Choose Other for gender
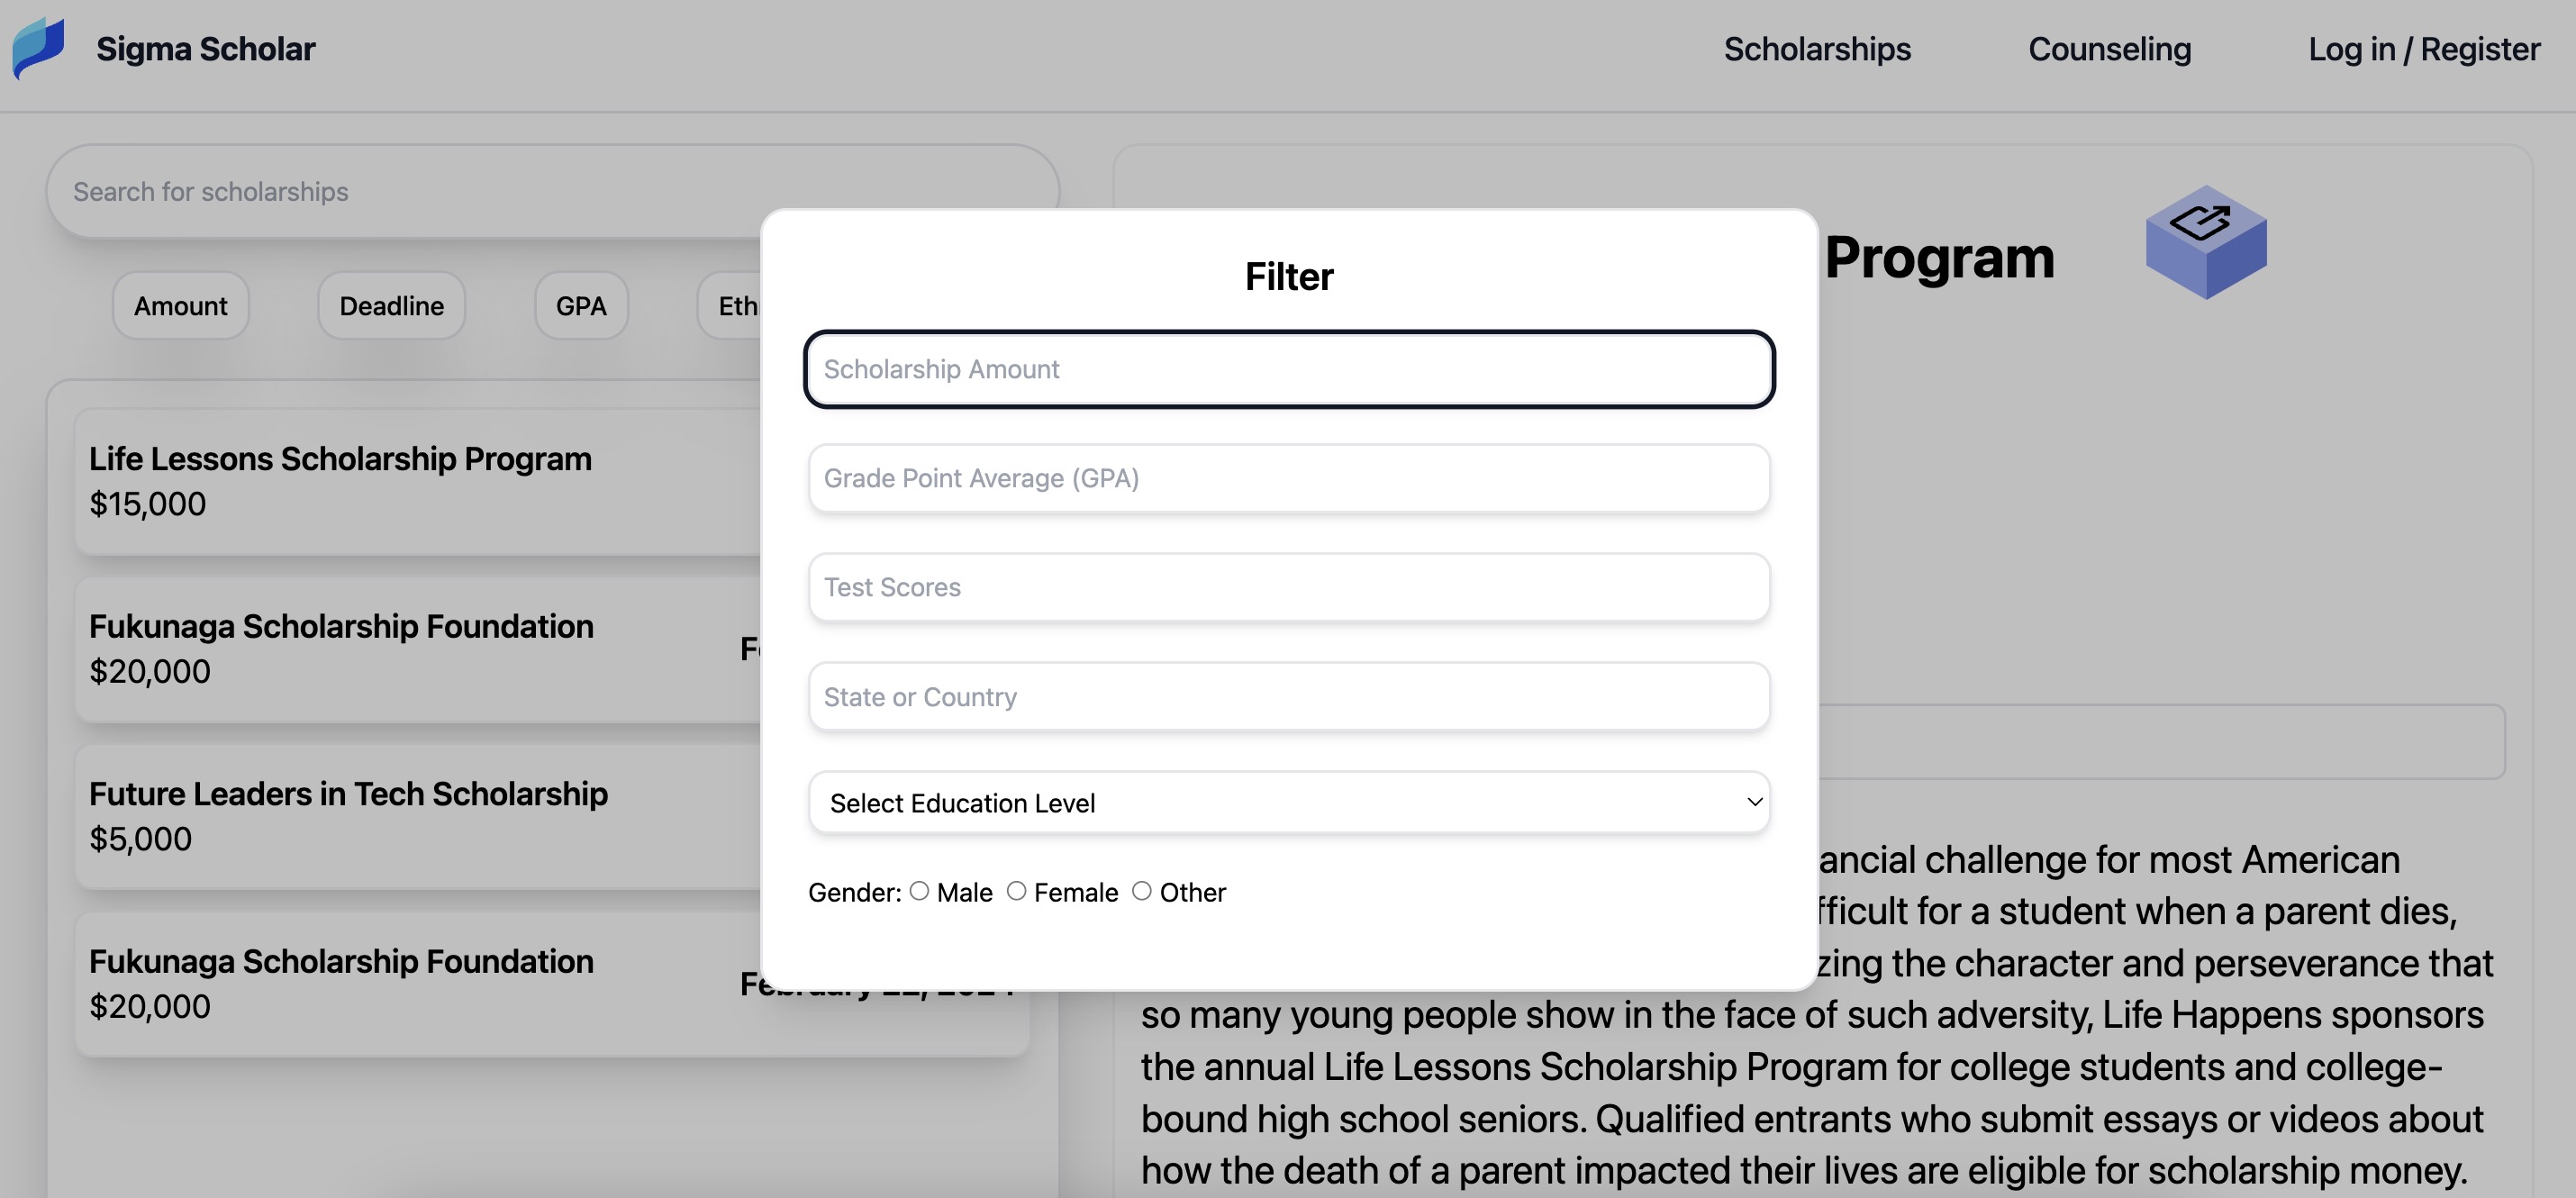Image resolution: width=2576 pixels, height=1198 pixels. pyautogui.click(x=1142, y=890)
